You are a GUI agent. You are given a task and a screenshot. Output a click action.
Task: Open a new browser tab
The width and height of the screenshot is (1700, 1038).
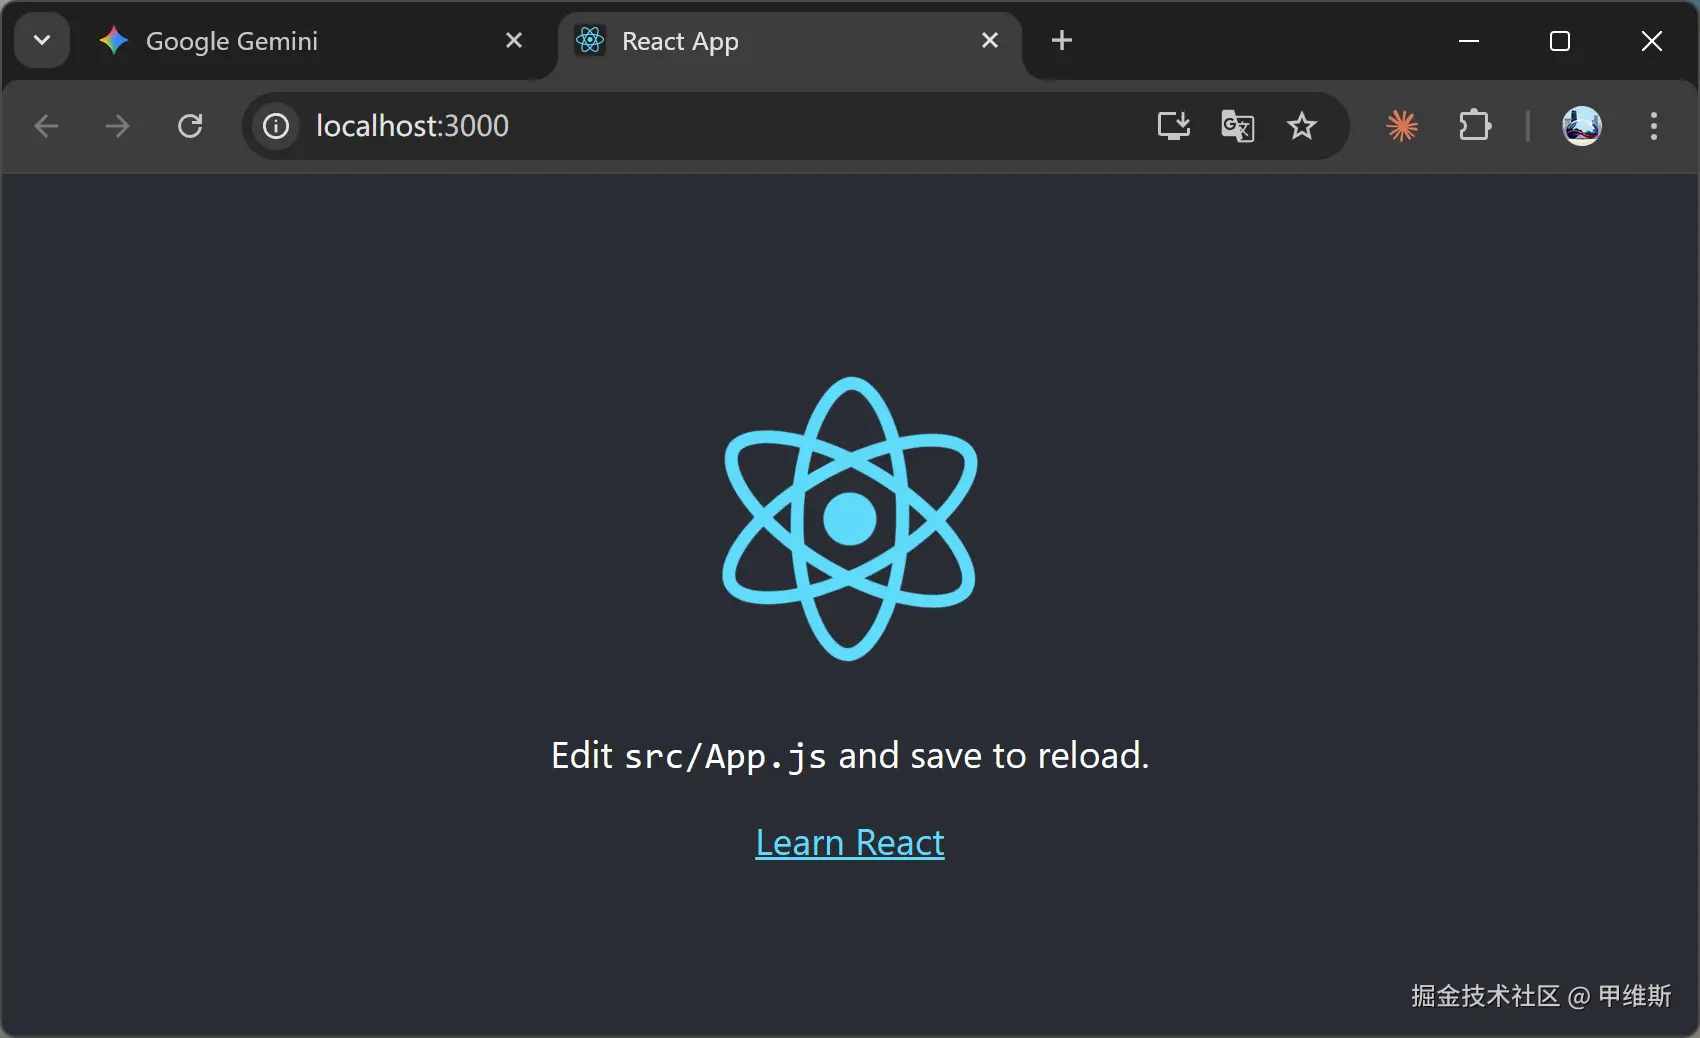tap(1062, 41)
